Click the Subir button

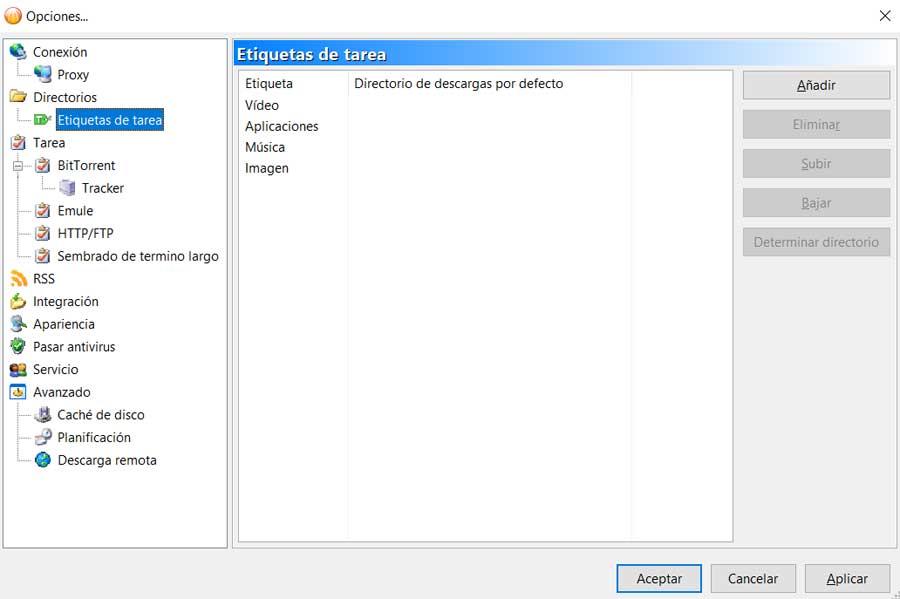click(816, 164)
